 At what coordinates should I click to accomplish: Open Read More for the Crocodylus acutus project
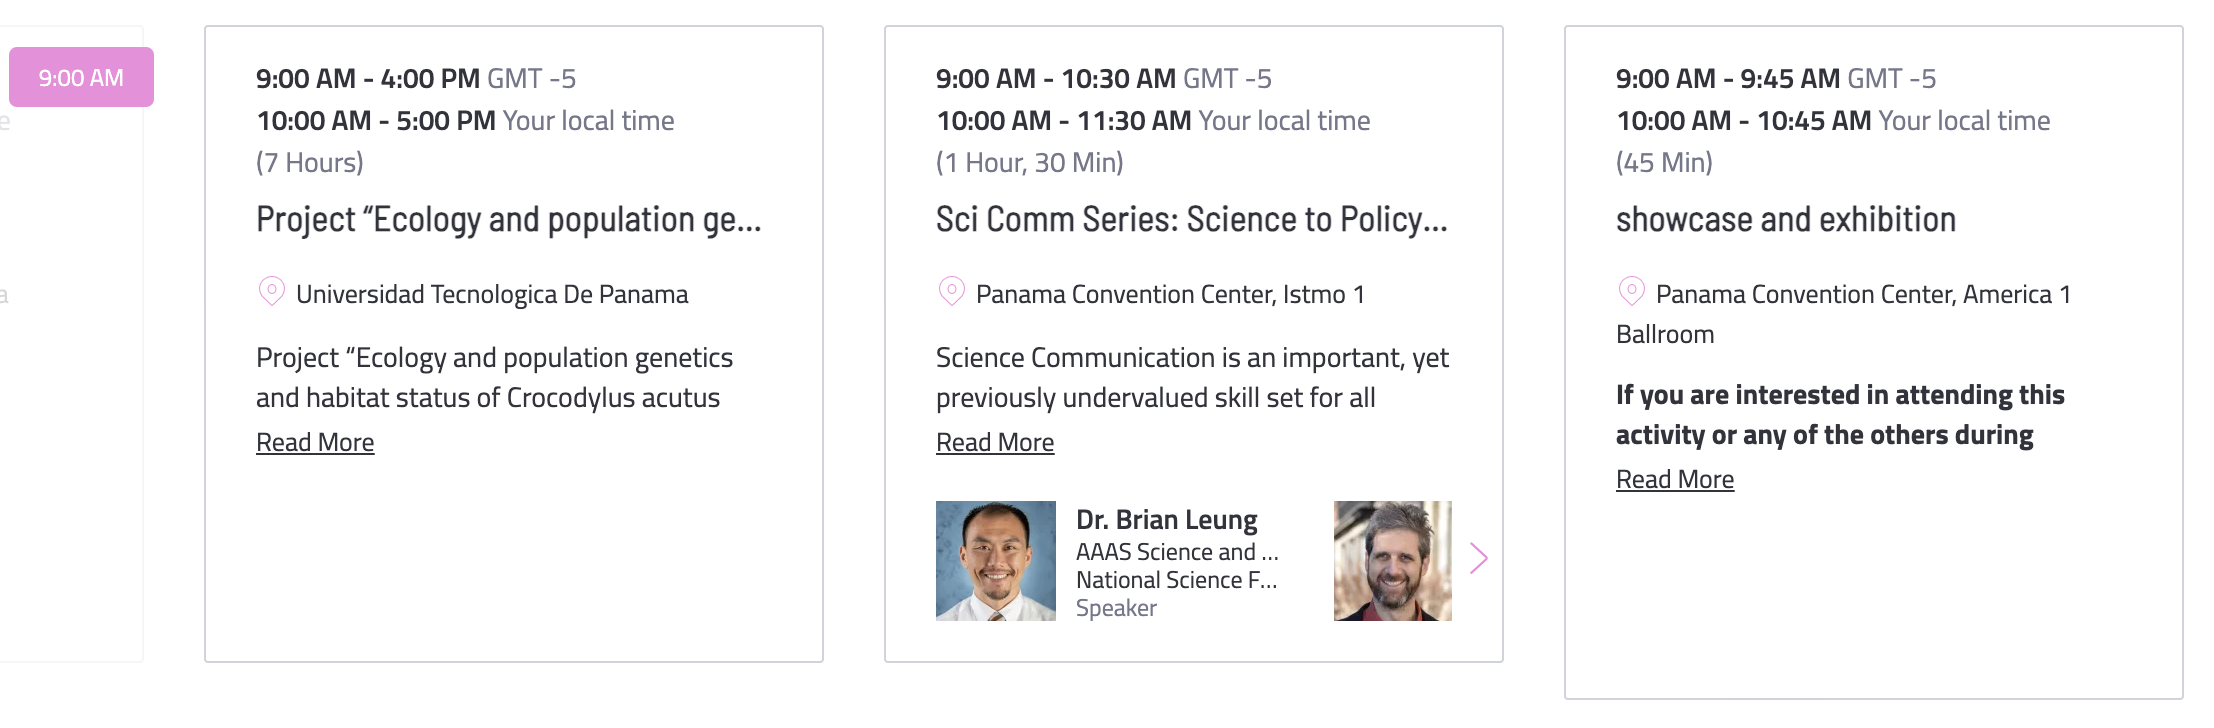click(315, 442)
